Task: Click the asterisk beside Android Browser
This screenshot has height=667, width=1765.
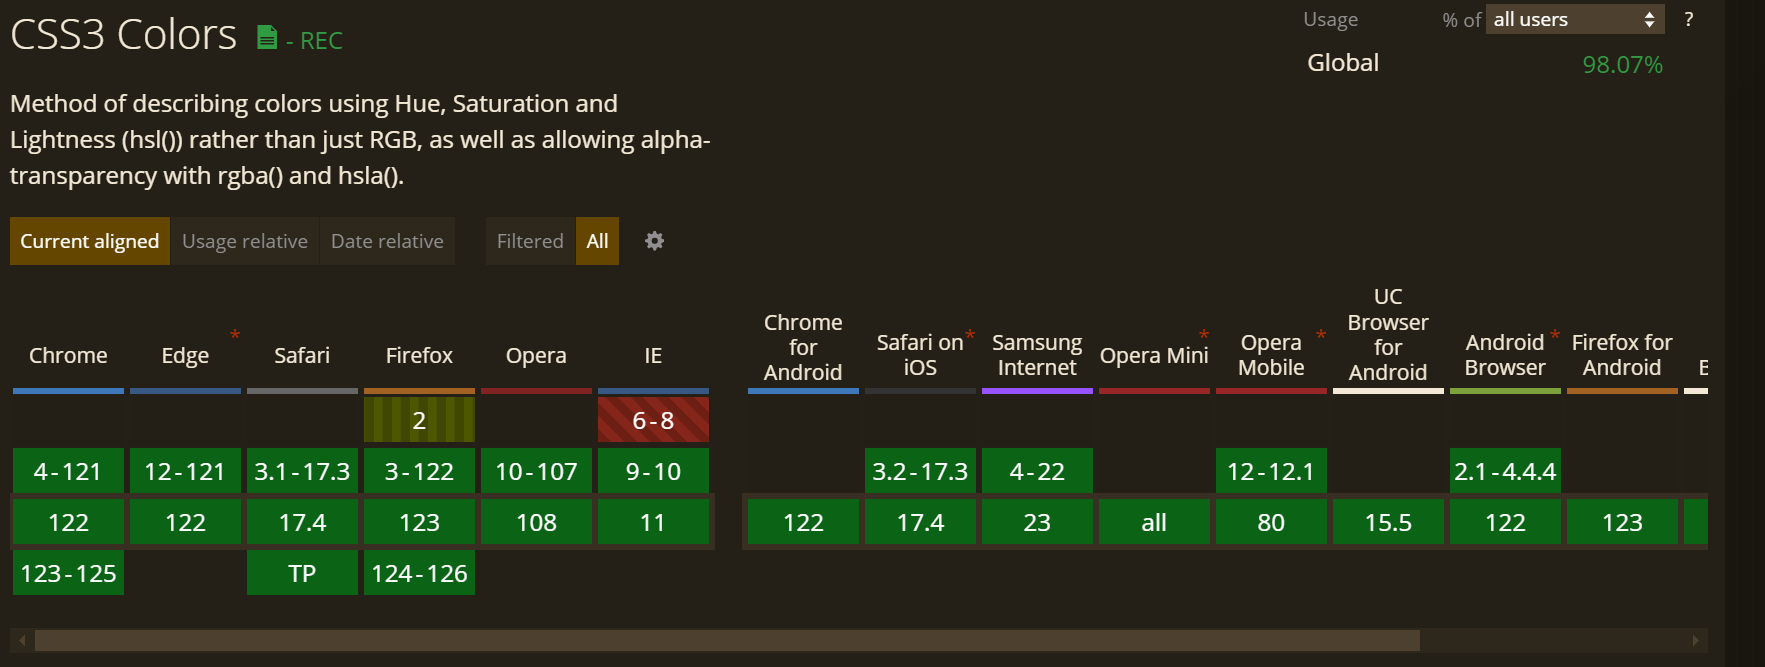Action: (1555, 334)
